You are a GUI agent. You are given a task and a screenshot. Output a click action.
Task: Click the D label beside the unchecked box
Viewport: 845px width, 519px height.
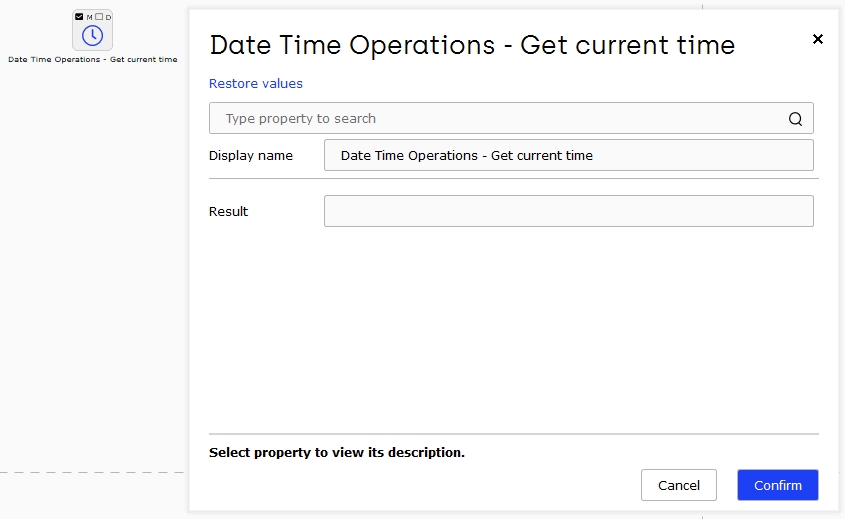pos(108,17)
